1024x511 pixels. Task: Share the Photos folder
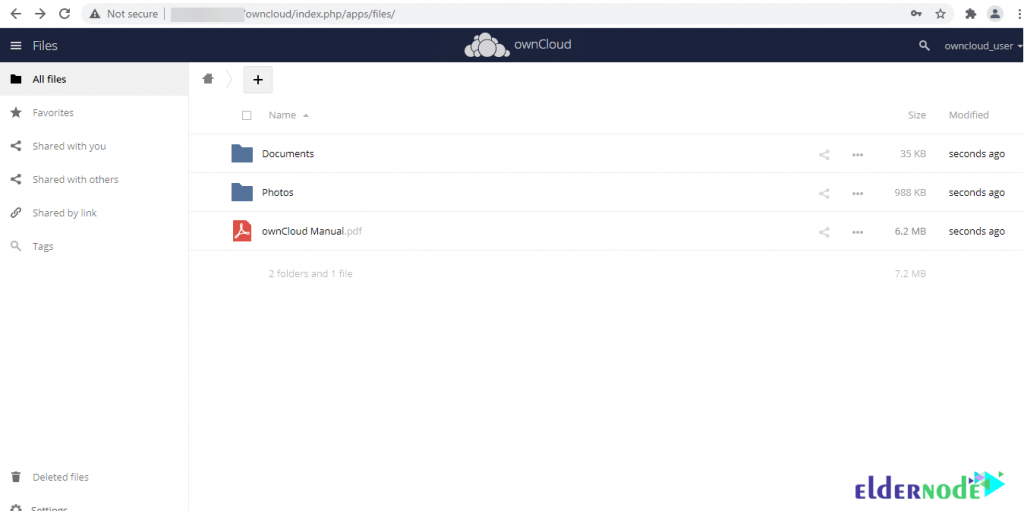[x=824, y=193]
